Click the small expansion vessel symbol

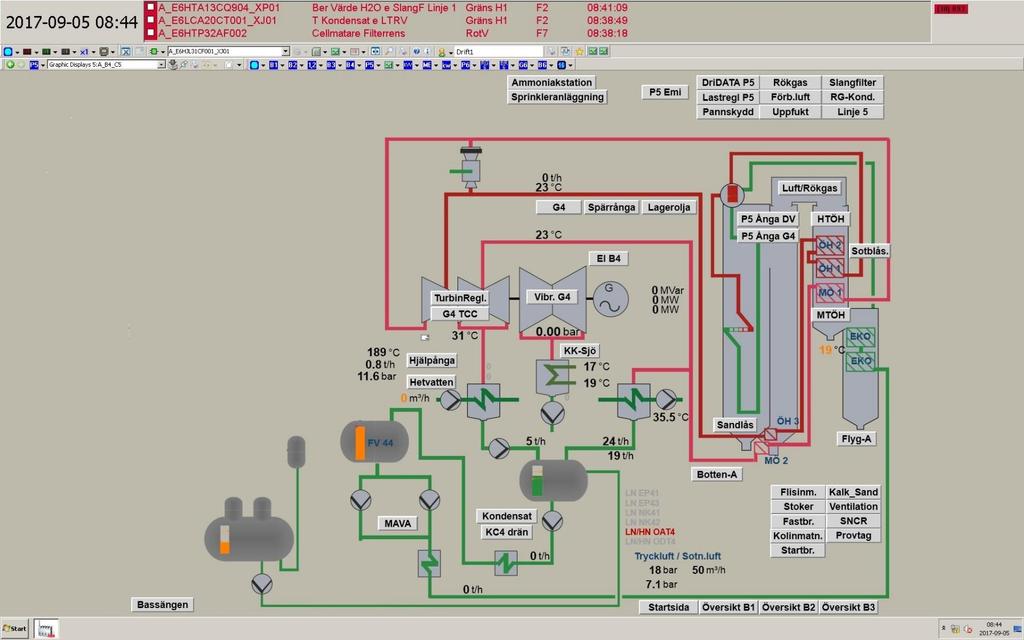pyautogui.click(x=296, y=452)
